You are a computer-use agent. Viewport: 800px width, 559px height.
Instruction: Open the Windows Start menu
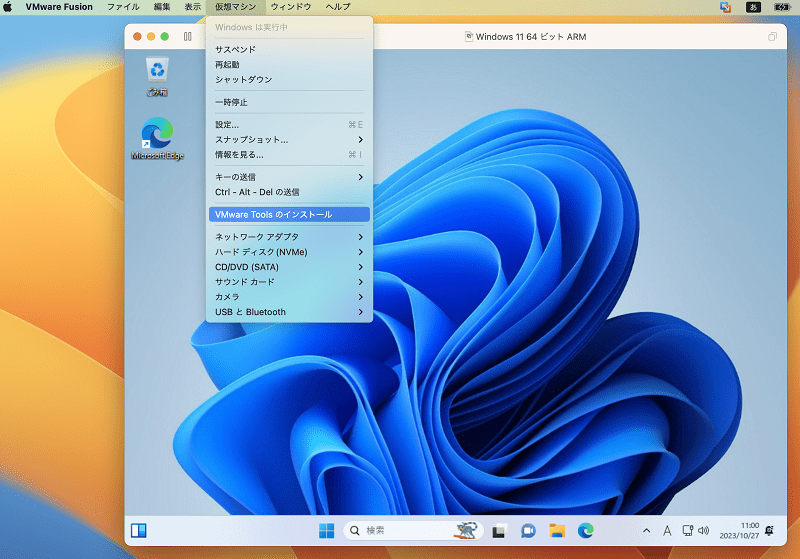[327, 530]
